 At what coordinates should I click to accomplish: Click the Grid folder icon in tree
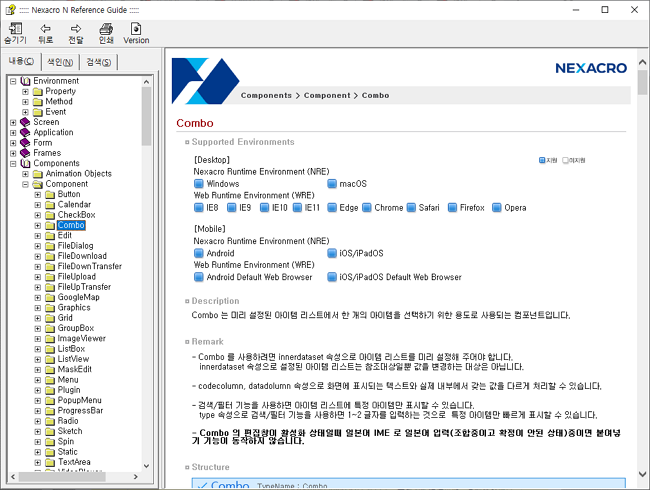point(50,318)
